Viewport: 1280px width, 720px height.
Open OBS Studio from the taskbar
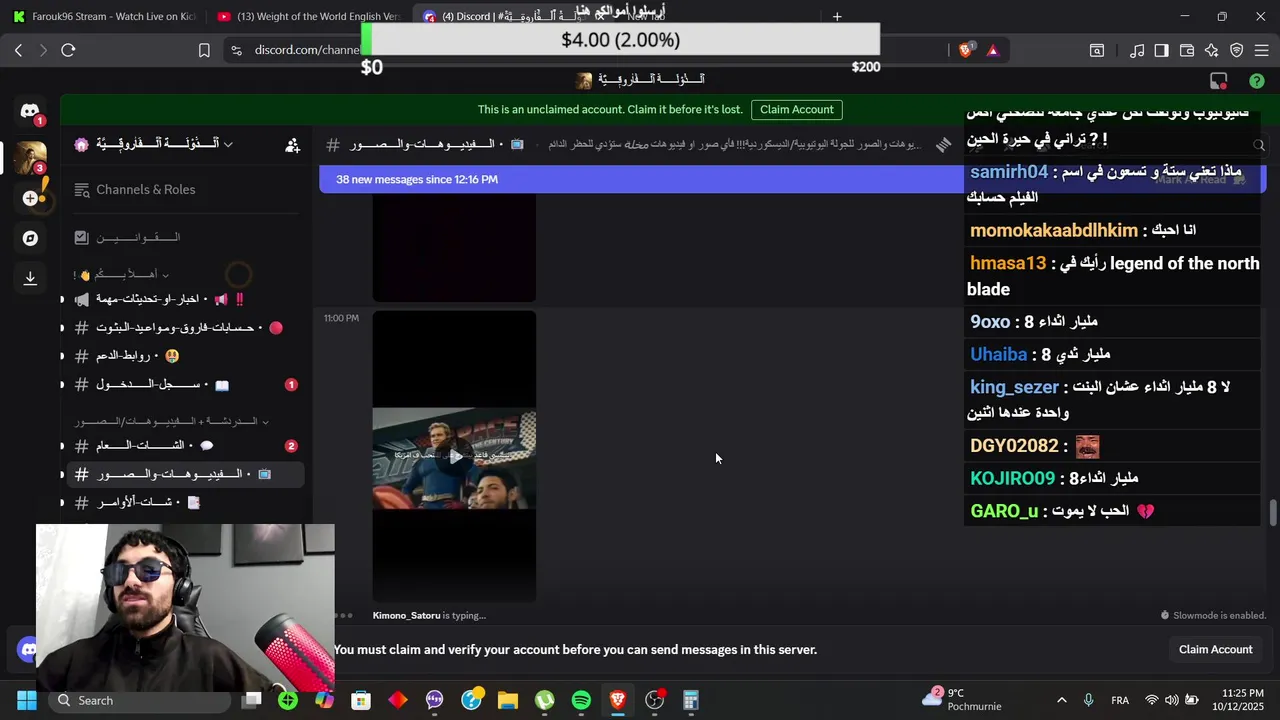654,700
